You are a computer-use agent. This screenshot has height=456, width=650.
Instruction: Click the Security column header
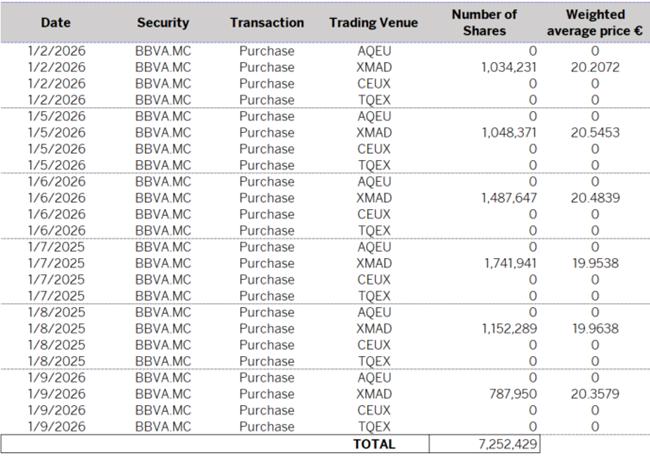click(x=163, y=22)
